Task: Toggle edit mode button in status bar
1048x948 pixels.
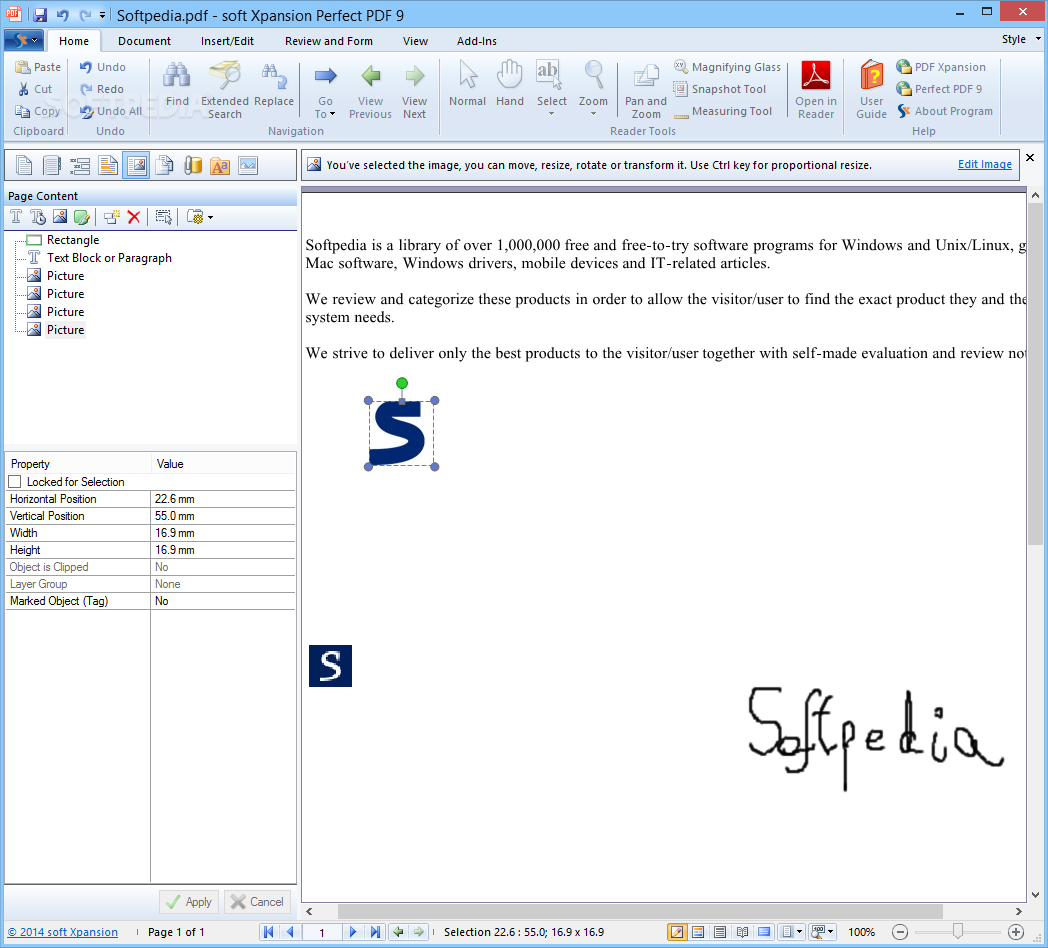Action: (x=676, y=931)
